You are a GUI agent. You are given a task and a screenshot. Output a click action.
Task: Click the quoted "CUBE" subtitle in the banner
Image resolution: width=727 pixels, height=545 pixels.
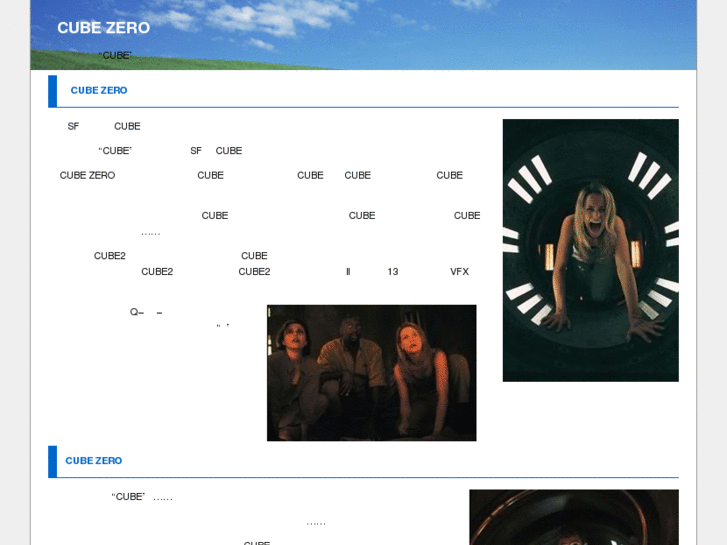115,56
